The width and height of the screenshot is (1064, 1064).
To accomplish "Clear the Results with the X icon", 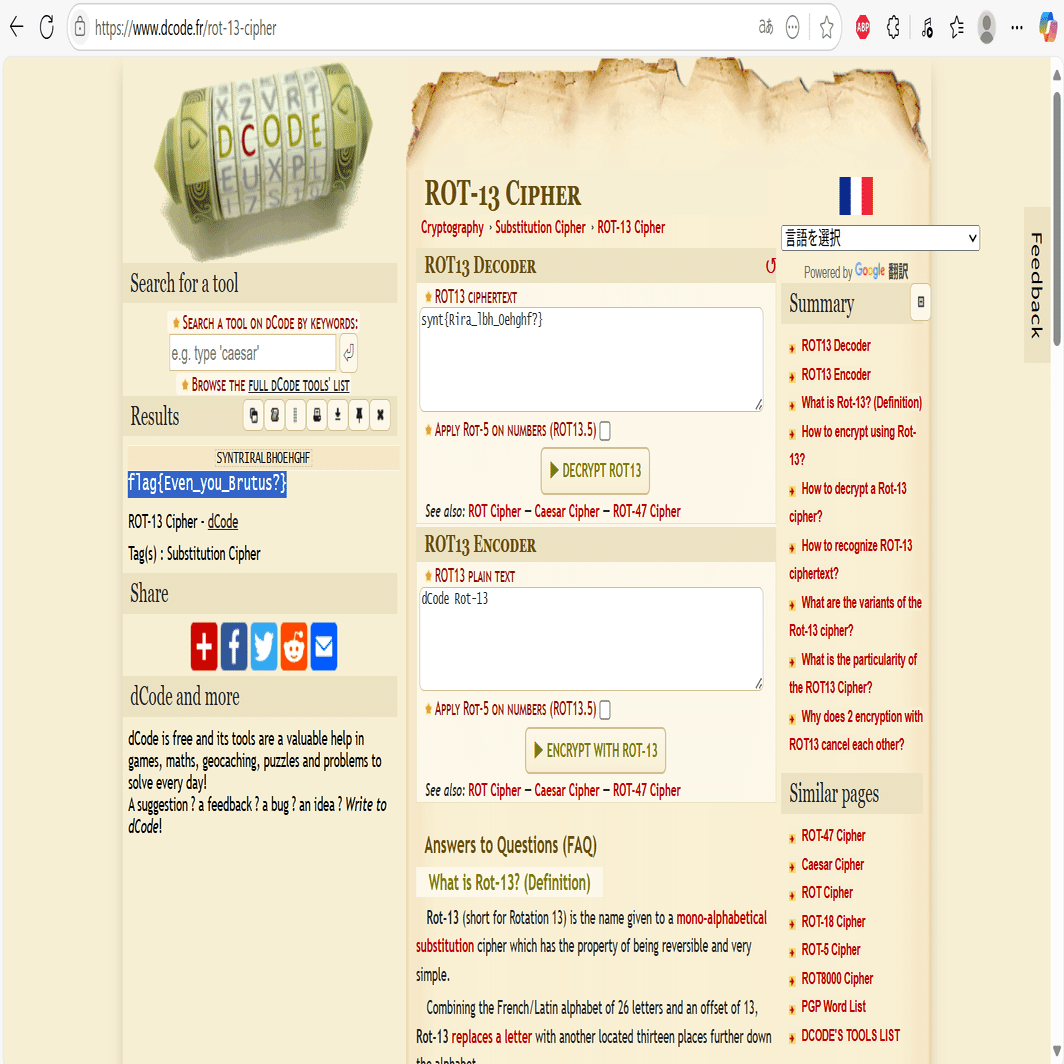I will coord(379,415).
